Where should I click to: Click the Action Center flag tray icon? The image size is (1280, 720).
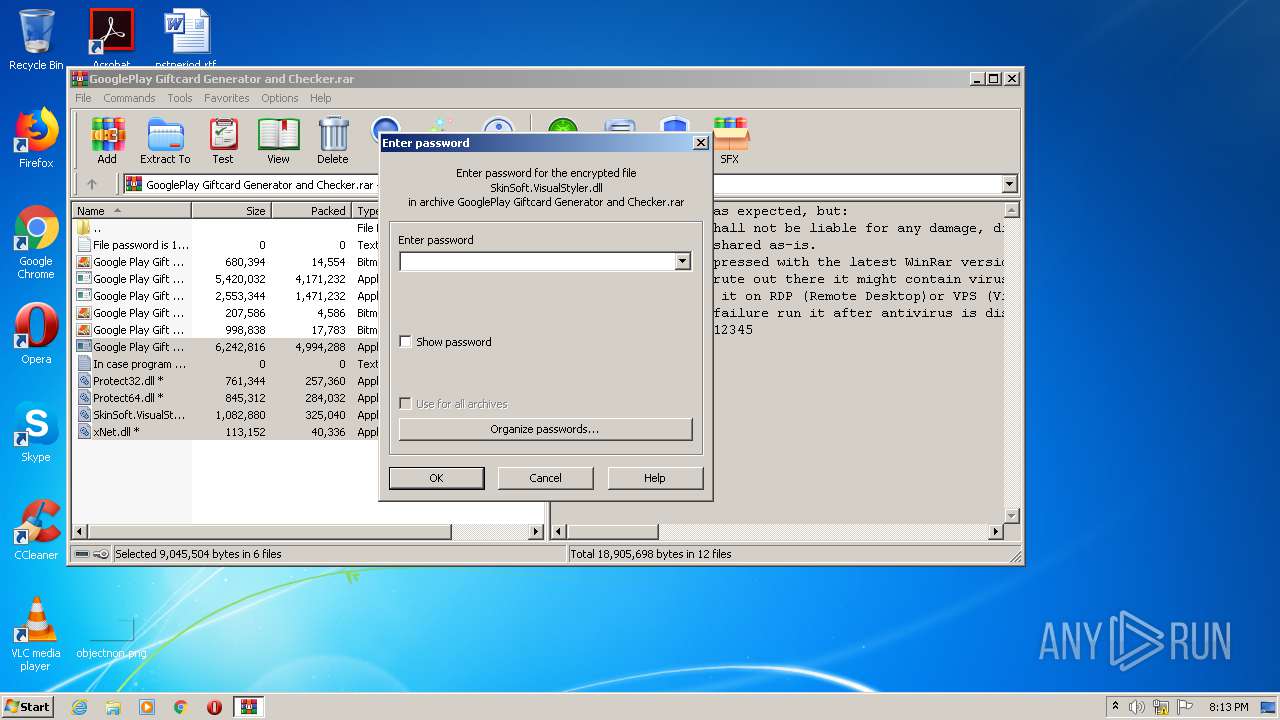point(1186,707)
